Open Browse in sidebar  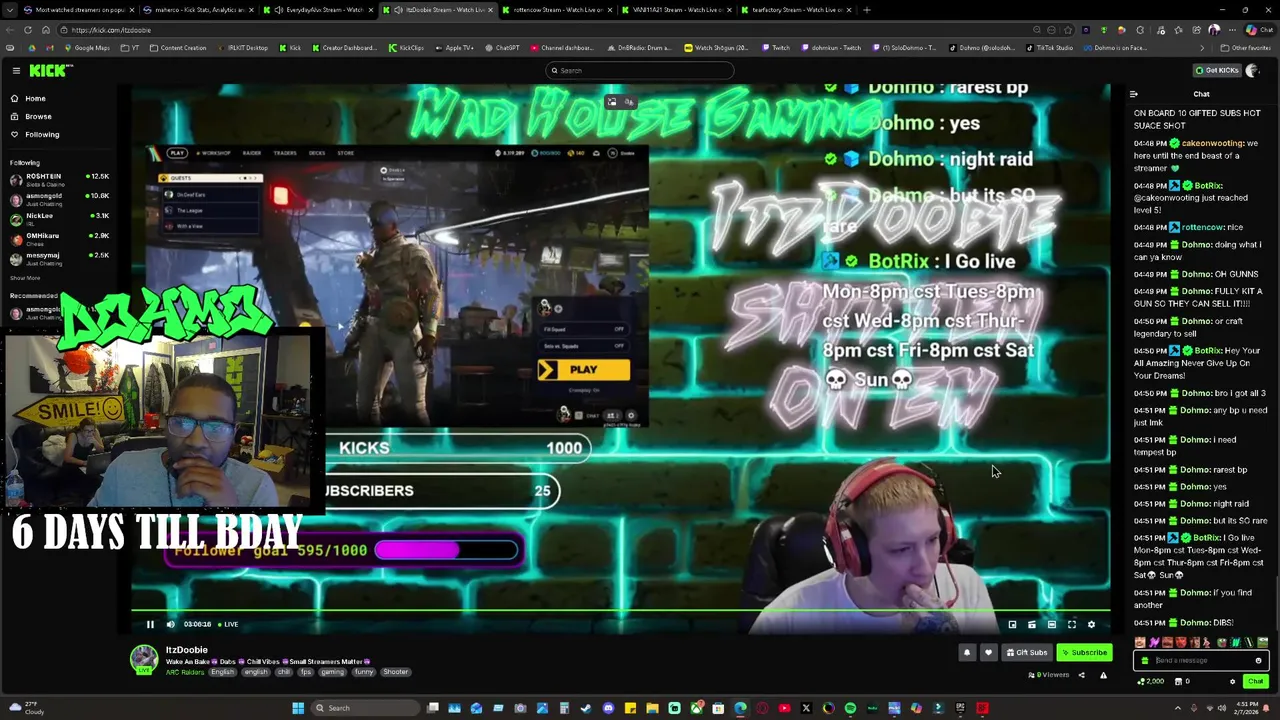(38, 116)
